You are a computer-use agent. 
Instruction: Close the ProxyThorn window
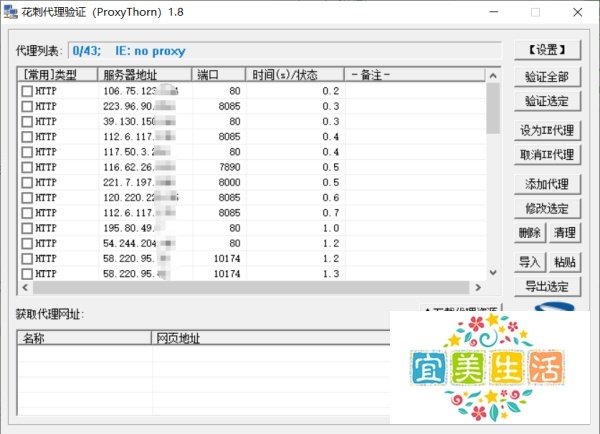pos(577,12)
